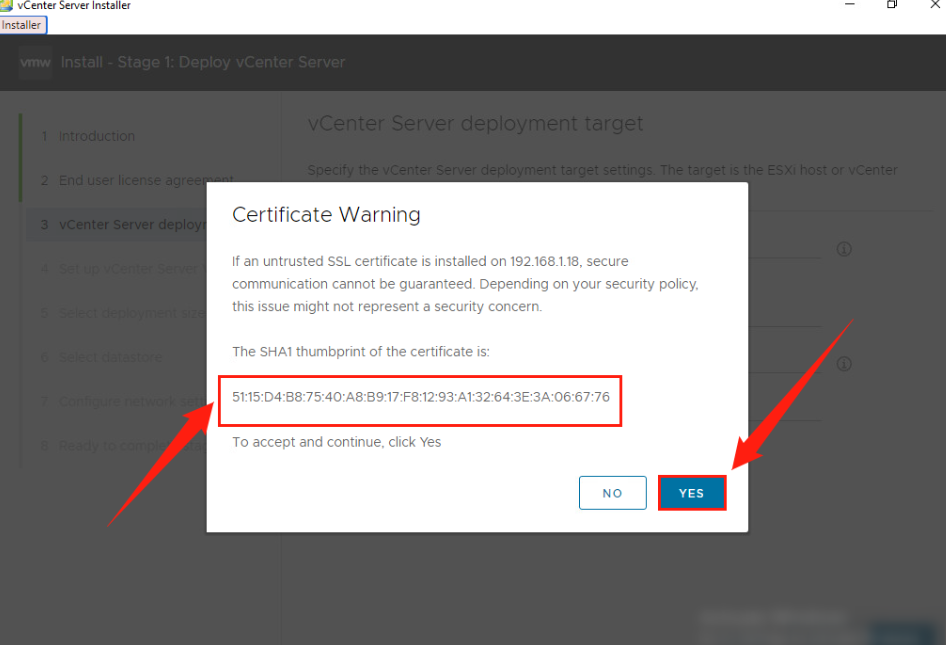Screen dimensions: 946x645
Task: Select the Configure network settings step
Action: (133, 401)
